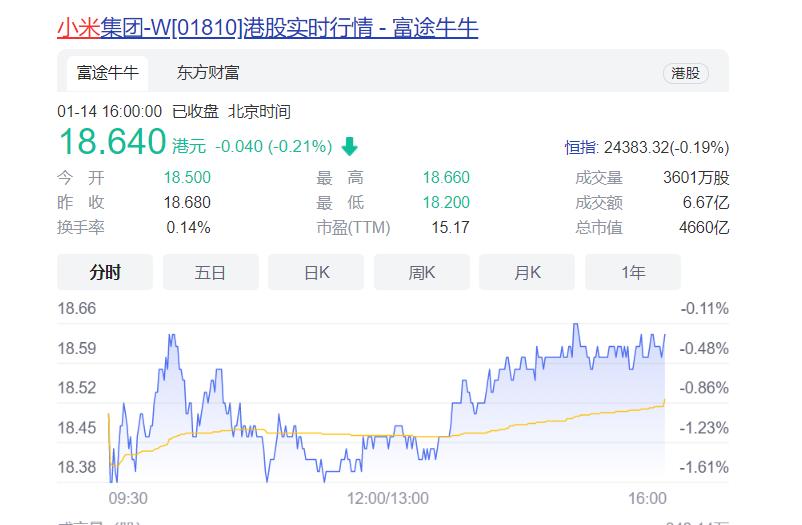802x525 pixels.
Task: Click the 总市值 label
Action: [599, 228]
